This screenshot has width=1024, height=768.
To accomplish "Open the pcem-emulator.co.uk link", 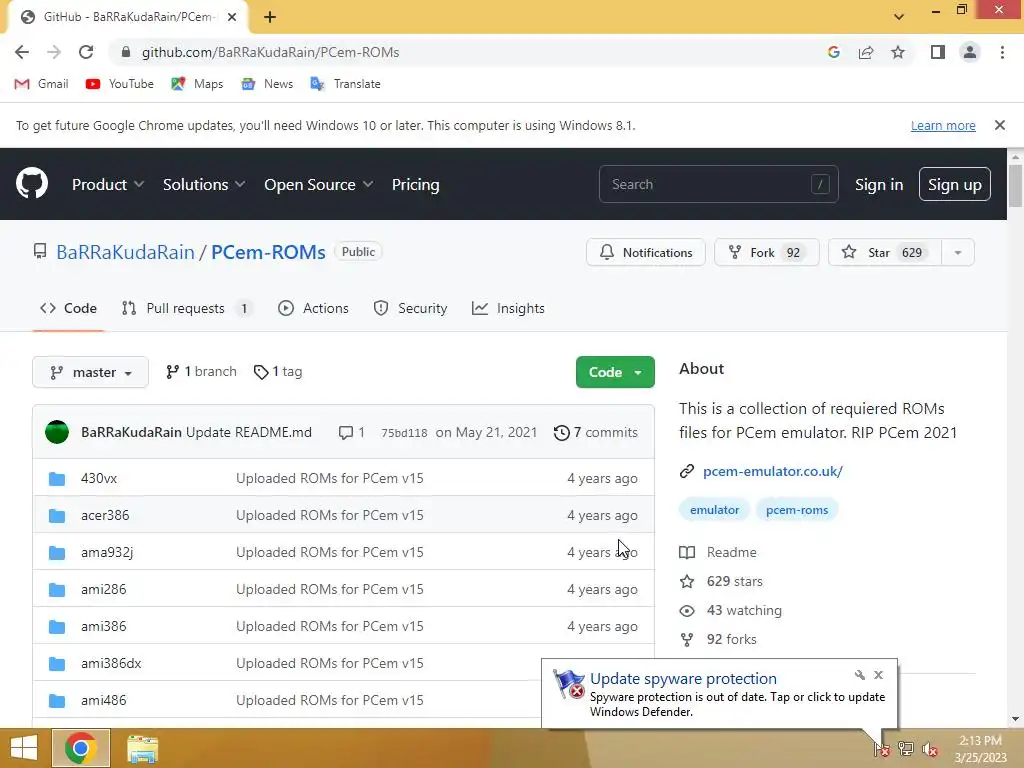I will pos(773,471).
